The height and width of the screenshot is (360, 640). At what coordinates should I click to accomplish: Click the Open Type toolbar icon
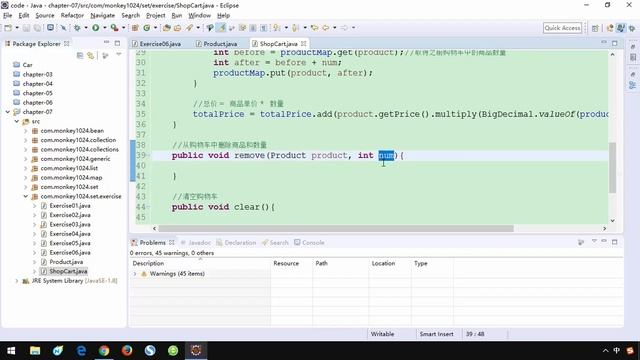[167, 28]
